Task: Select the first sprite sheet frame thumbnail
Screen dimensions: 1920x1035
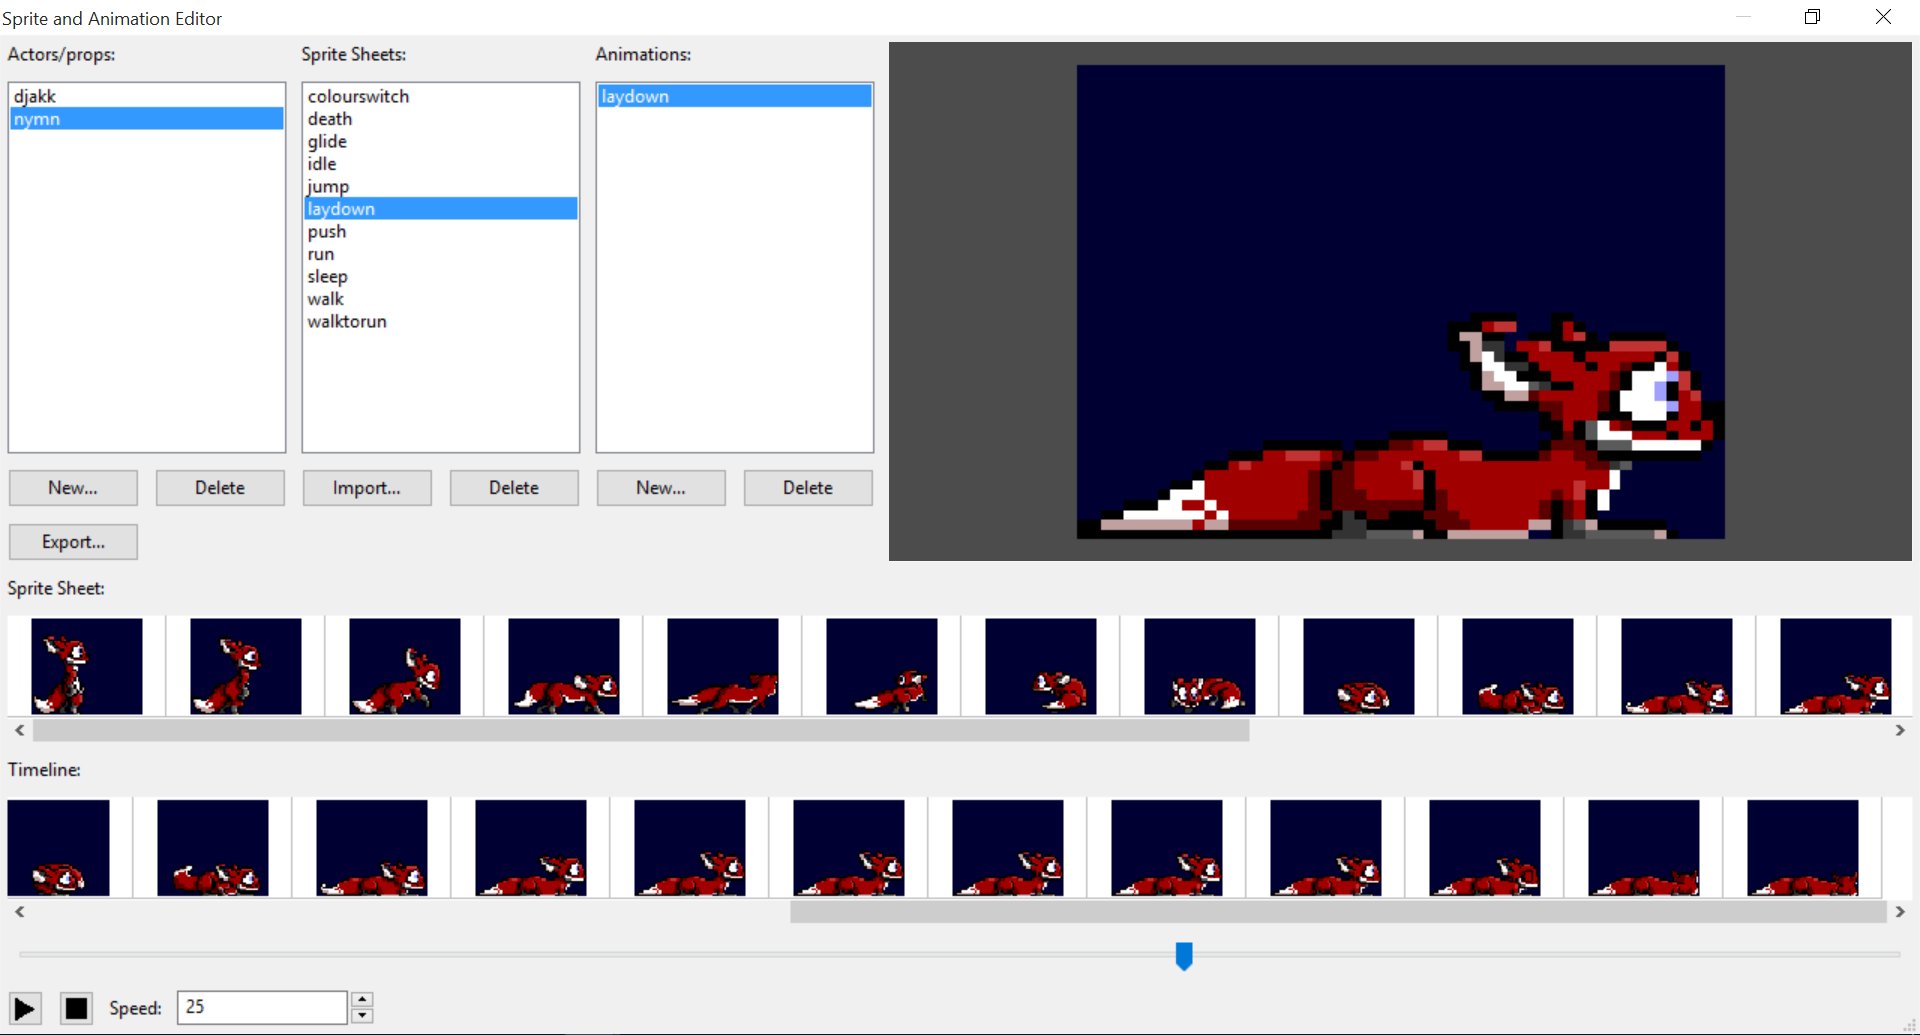Action: pos(85,665)
